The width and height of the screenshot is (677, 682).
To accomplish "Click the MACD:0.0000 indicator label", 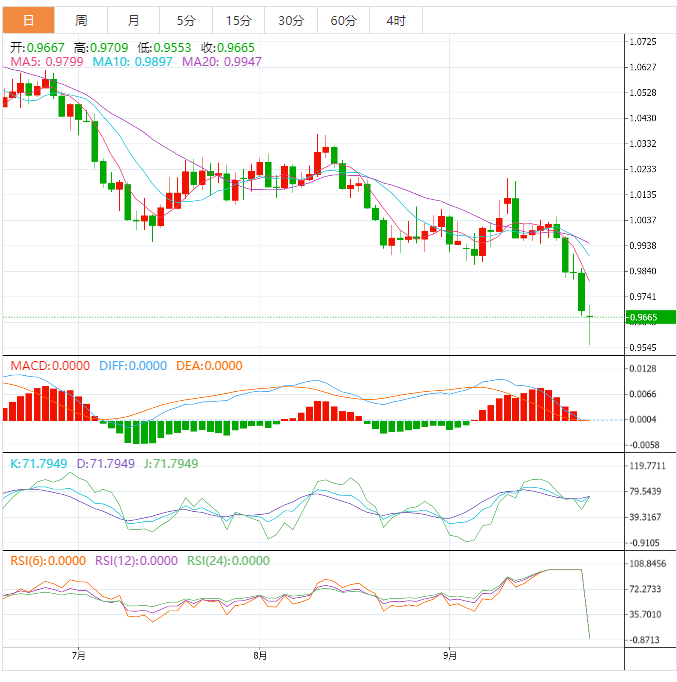I will [x=50, y=366].
